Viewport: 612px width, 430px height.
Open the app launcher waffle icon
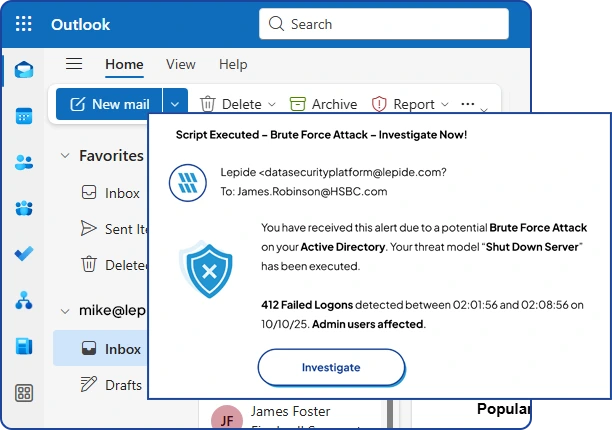(24, 24)
